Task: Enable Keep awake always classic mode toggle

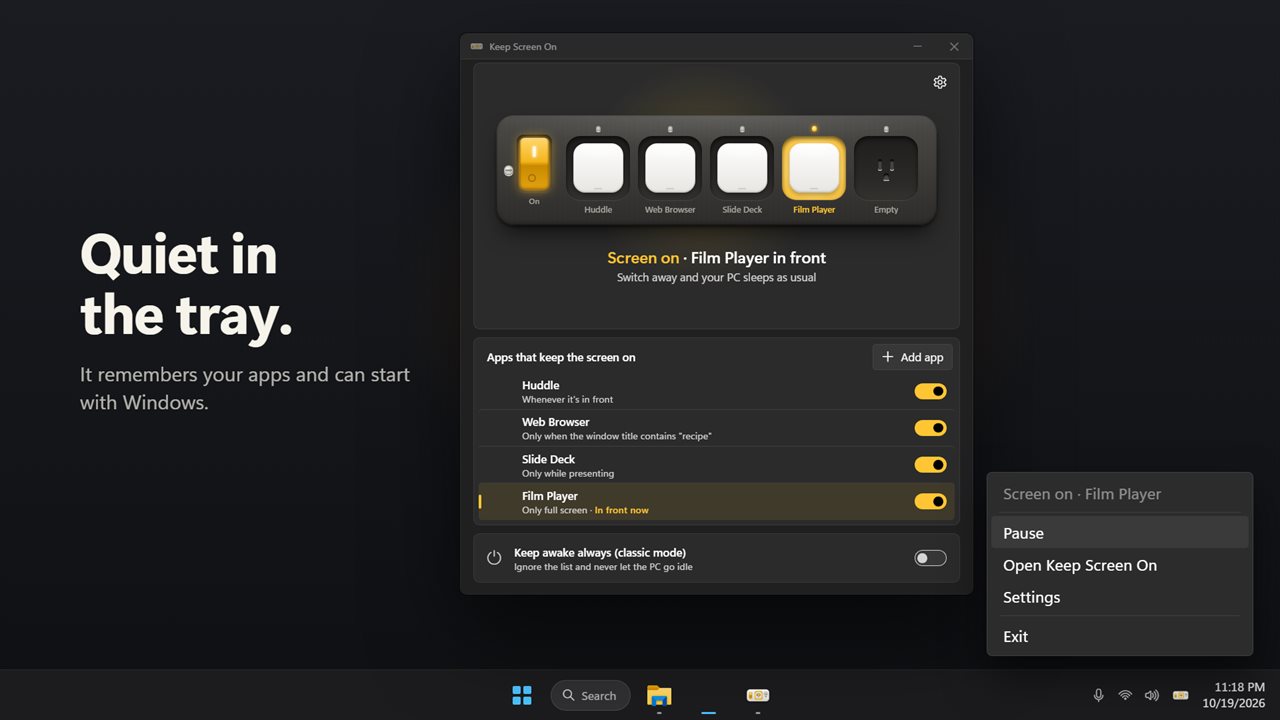Action: pyautogui.click(x=930, y=558)
